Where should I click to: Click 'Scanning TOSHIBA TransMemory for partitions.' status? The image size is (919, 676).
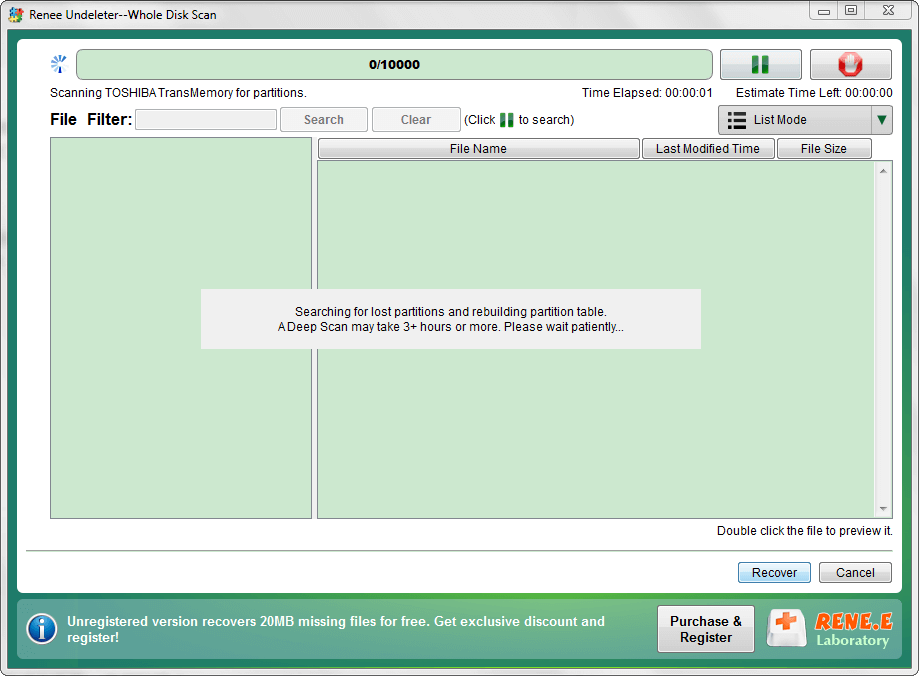click(x=178, y=93)
